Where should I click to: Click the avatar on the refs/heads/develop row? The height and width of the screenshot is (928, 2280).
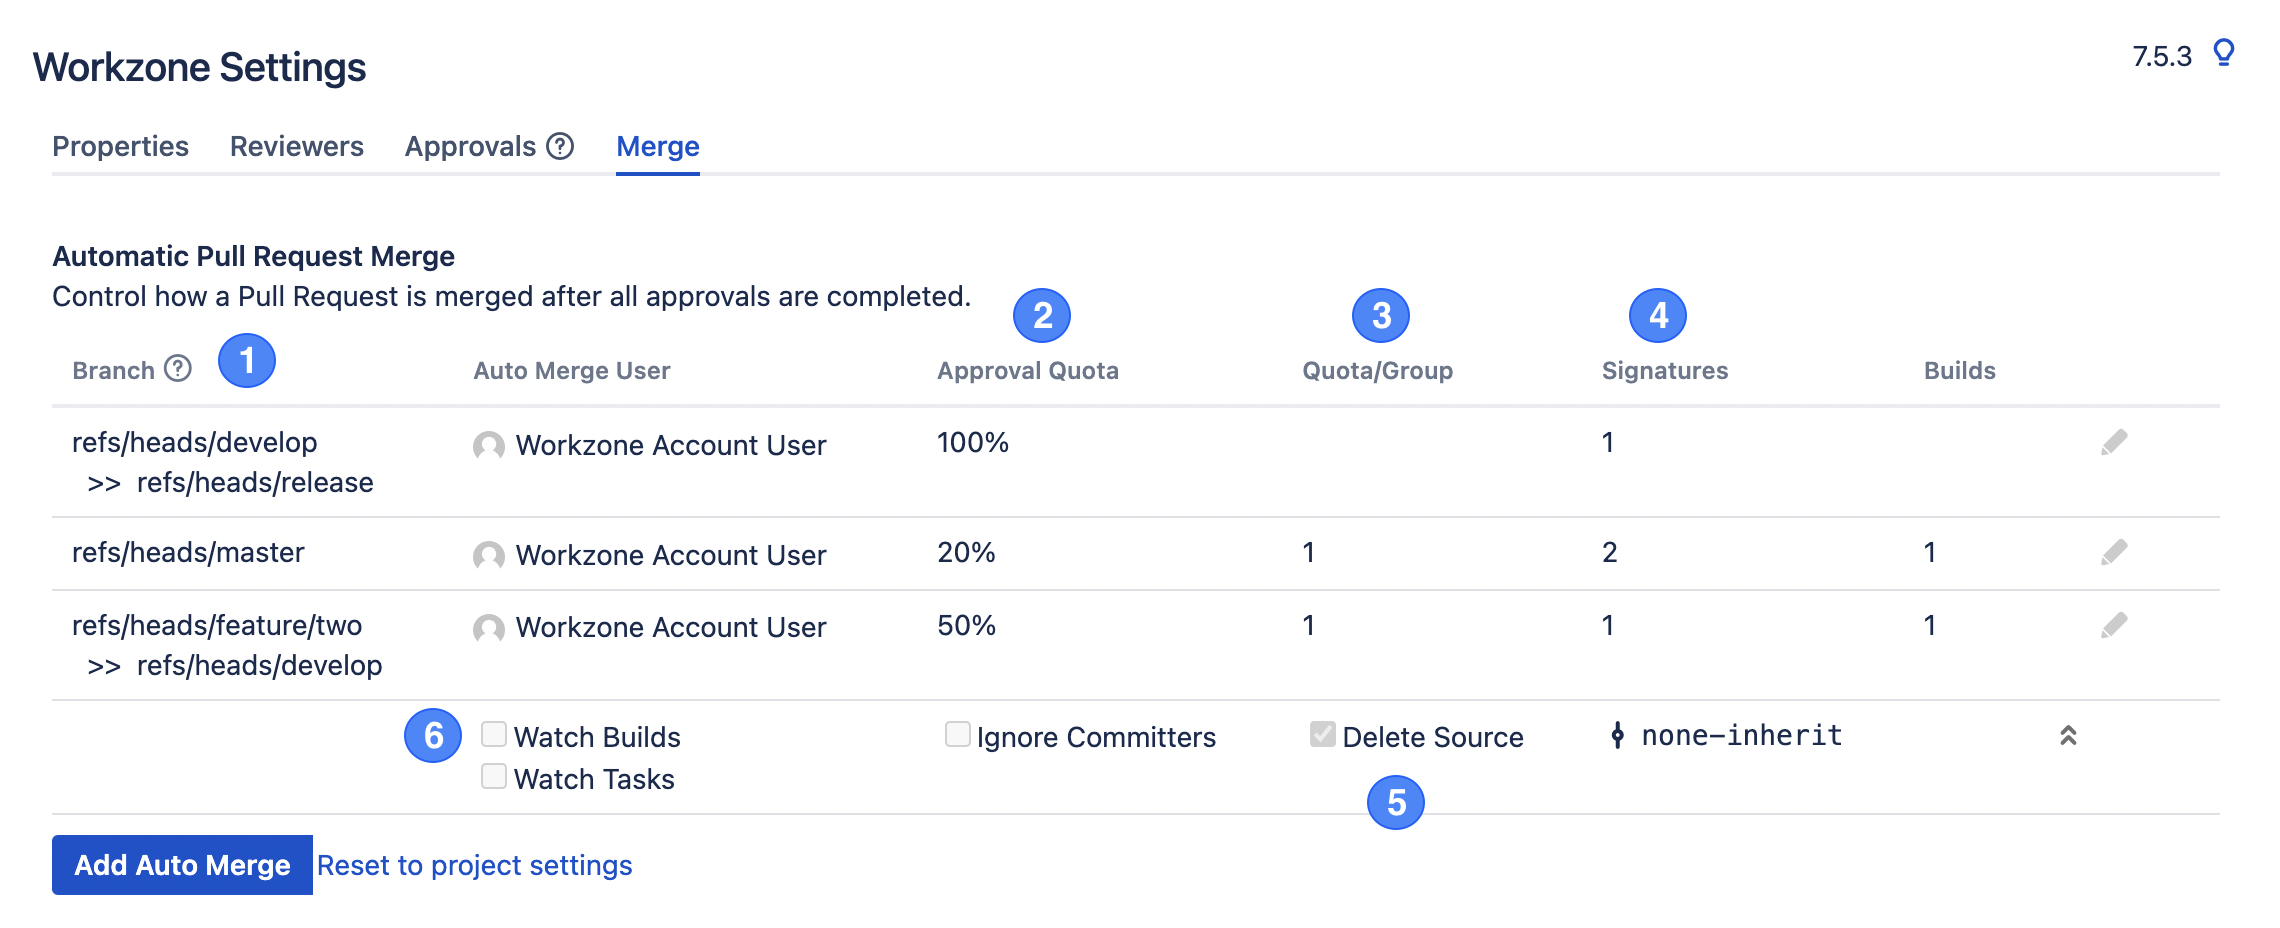tap(489, 446)
